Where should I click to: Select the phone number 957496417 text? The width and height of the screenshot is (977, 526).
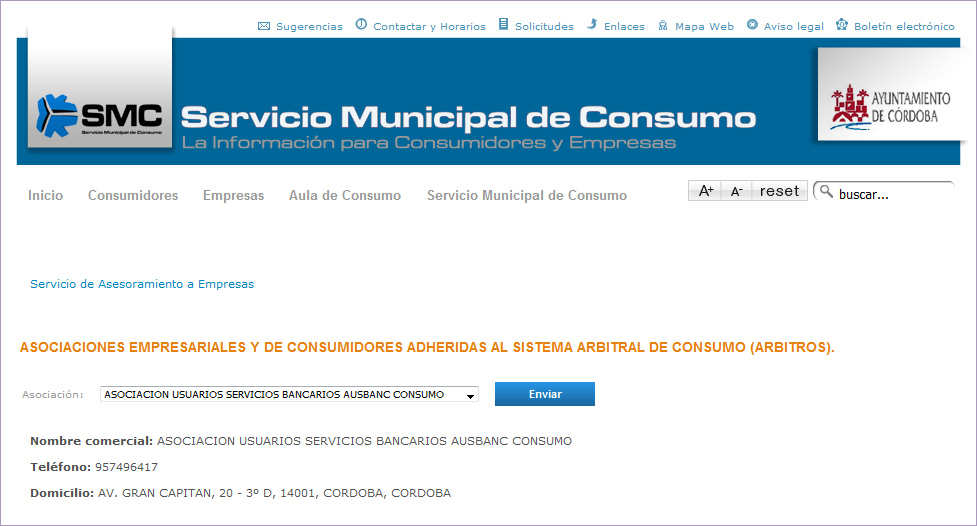pos(126,467)
